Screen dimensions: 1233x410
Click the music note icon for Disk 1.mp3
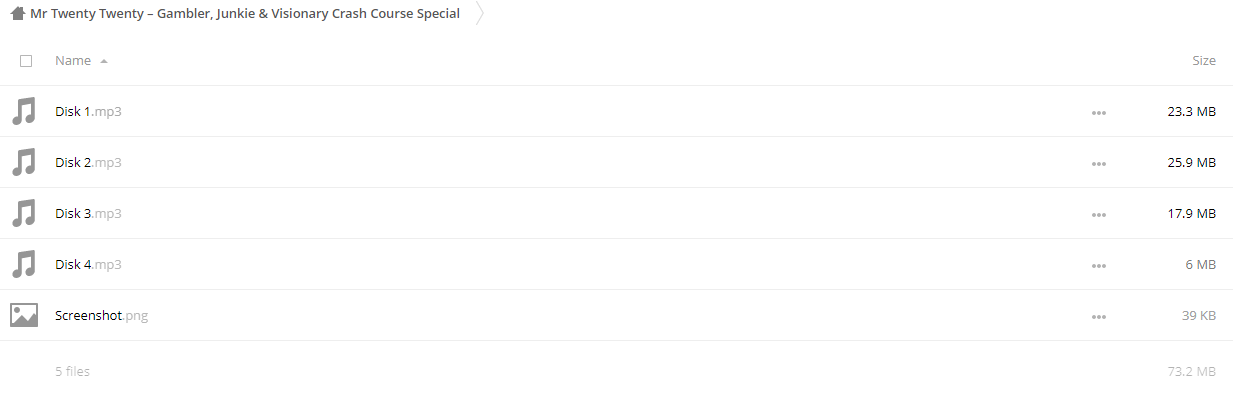(x=24, y=111)
